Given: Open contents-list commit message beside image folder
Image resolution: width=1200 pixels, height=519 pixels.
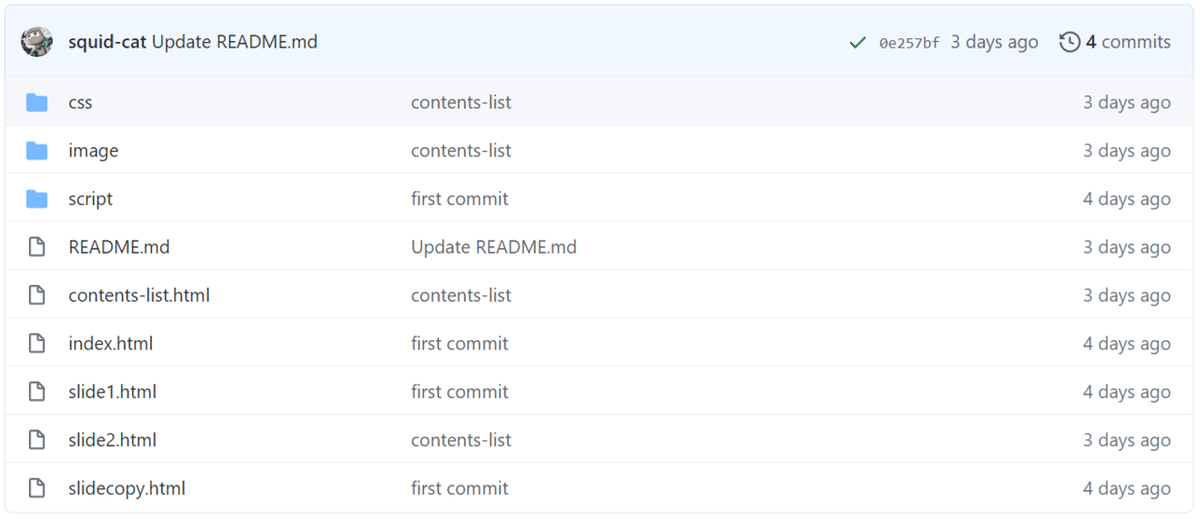Looking at the screenshot, I should pyautogui.click(x=461, y=151).
